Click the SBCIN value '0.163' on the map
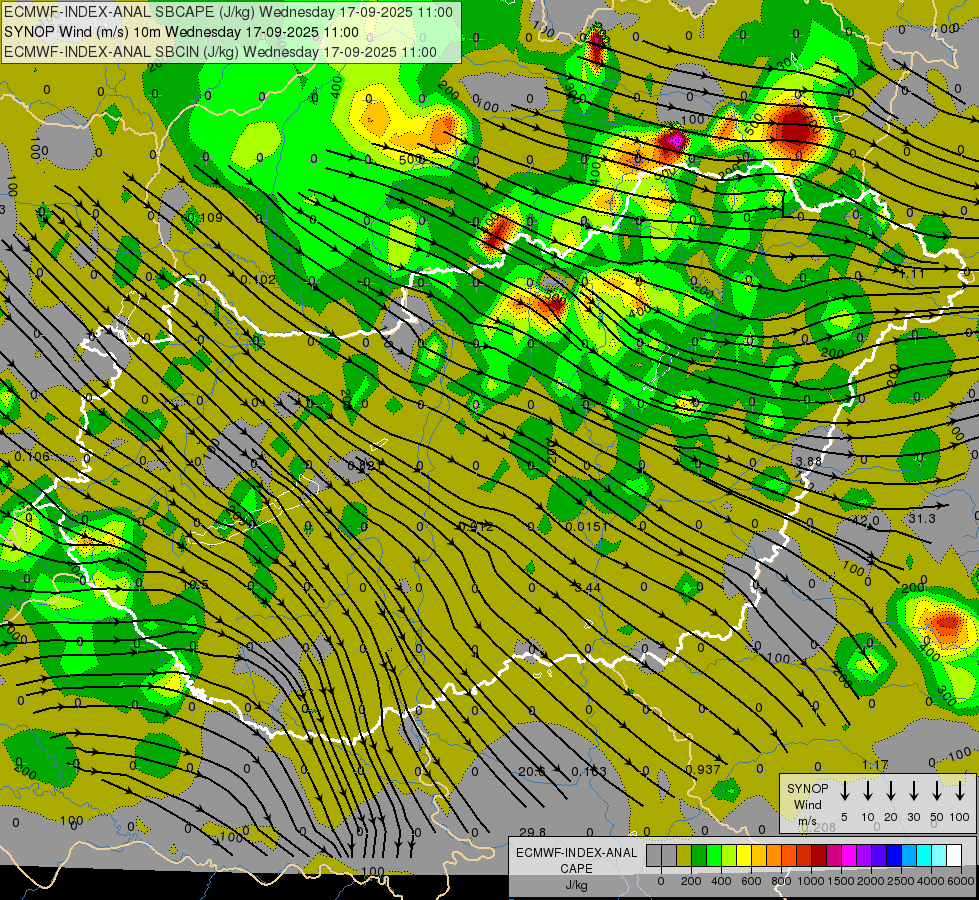Image resolution: width=979 pixels, height=900 pixels. pyautogui.click(x=589, y=771)
